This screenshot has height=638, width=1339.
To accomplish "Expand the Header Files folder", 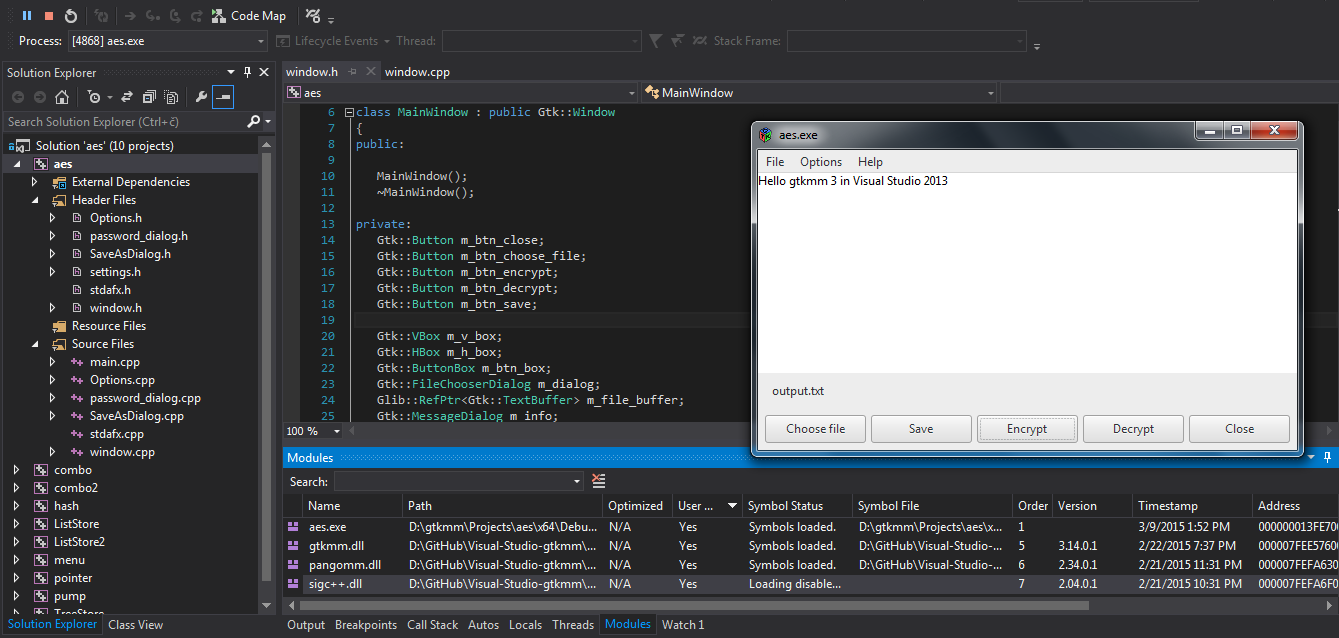I will 34,199.
